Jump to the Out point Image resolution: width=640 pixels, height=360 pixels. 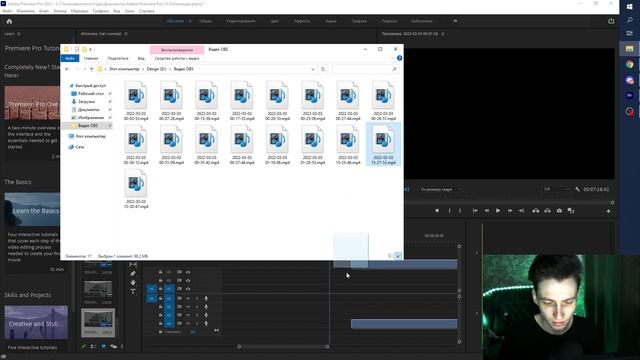521,211
